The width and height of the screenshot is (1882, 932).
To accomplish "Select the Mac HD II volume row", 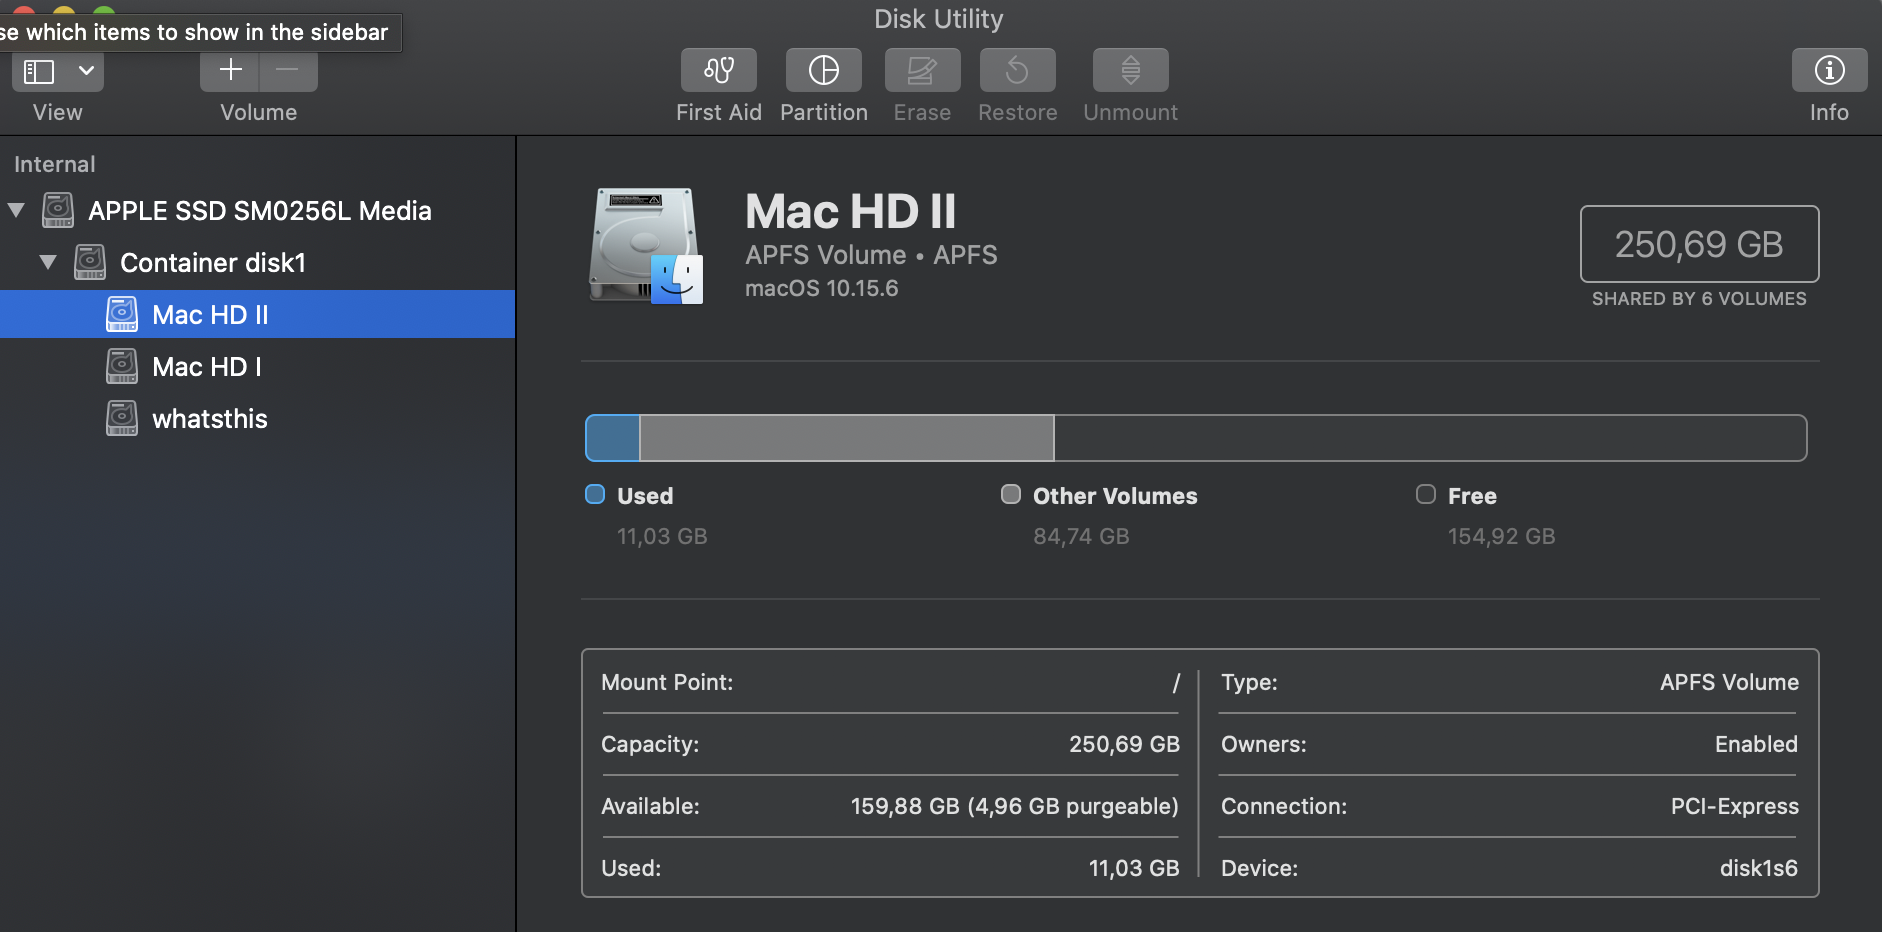I will pos(257,314).
